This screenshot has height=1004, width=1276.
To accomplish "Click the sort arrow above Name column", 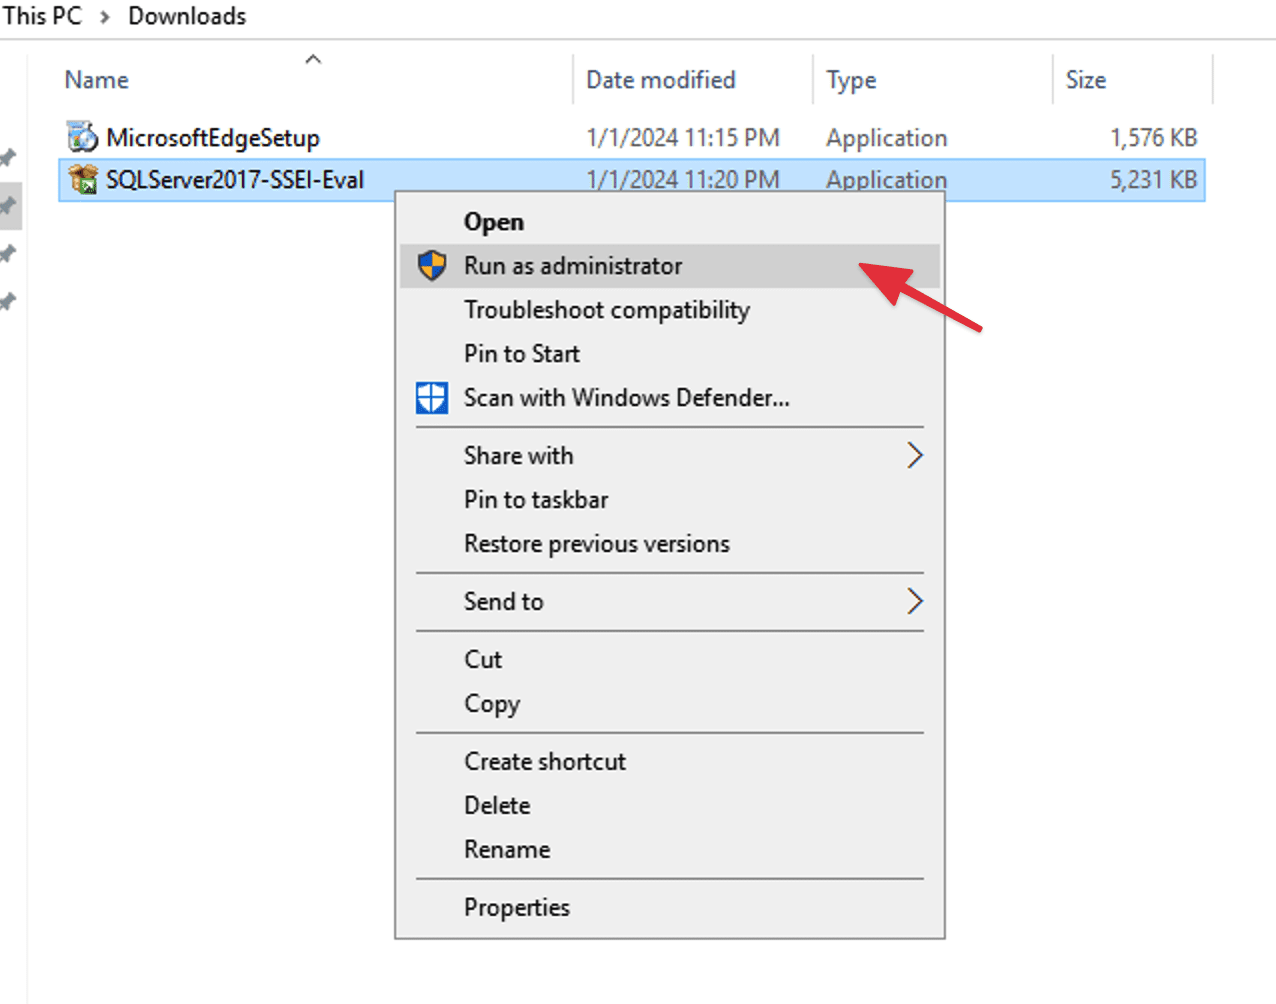I will pos(313,60).
